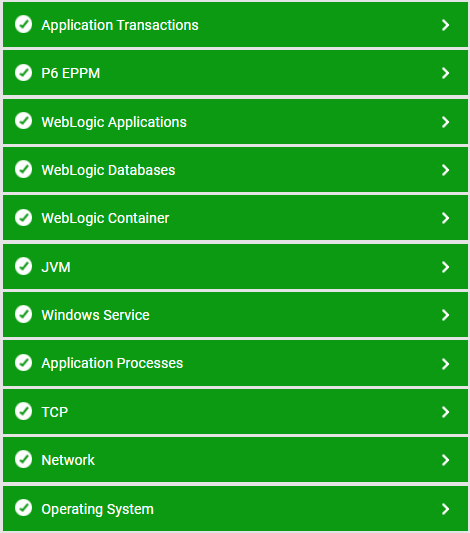
Task: Click the status check icon for P6 EPPM
Action: tap(23, 72)
